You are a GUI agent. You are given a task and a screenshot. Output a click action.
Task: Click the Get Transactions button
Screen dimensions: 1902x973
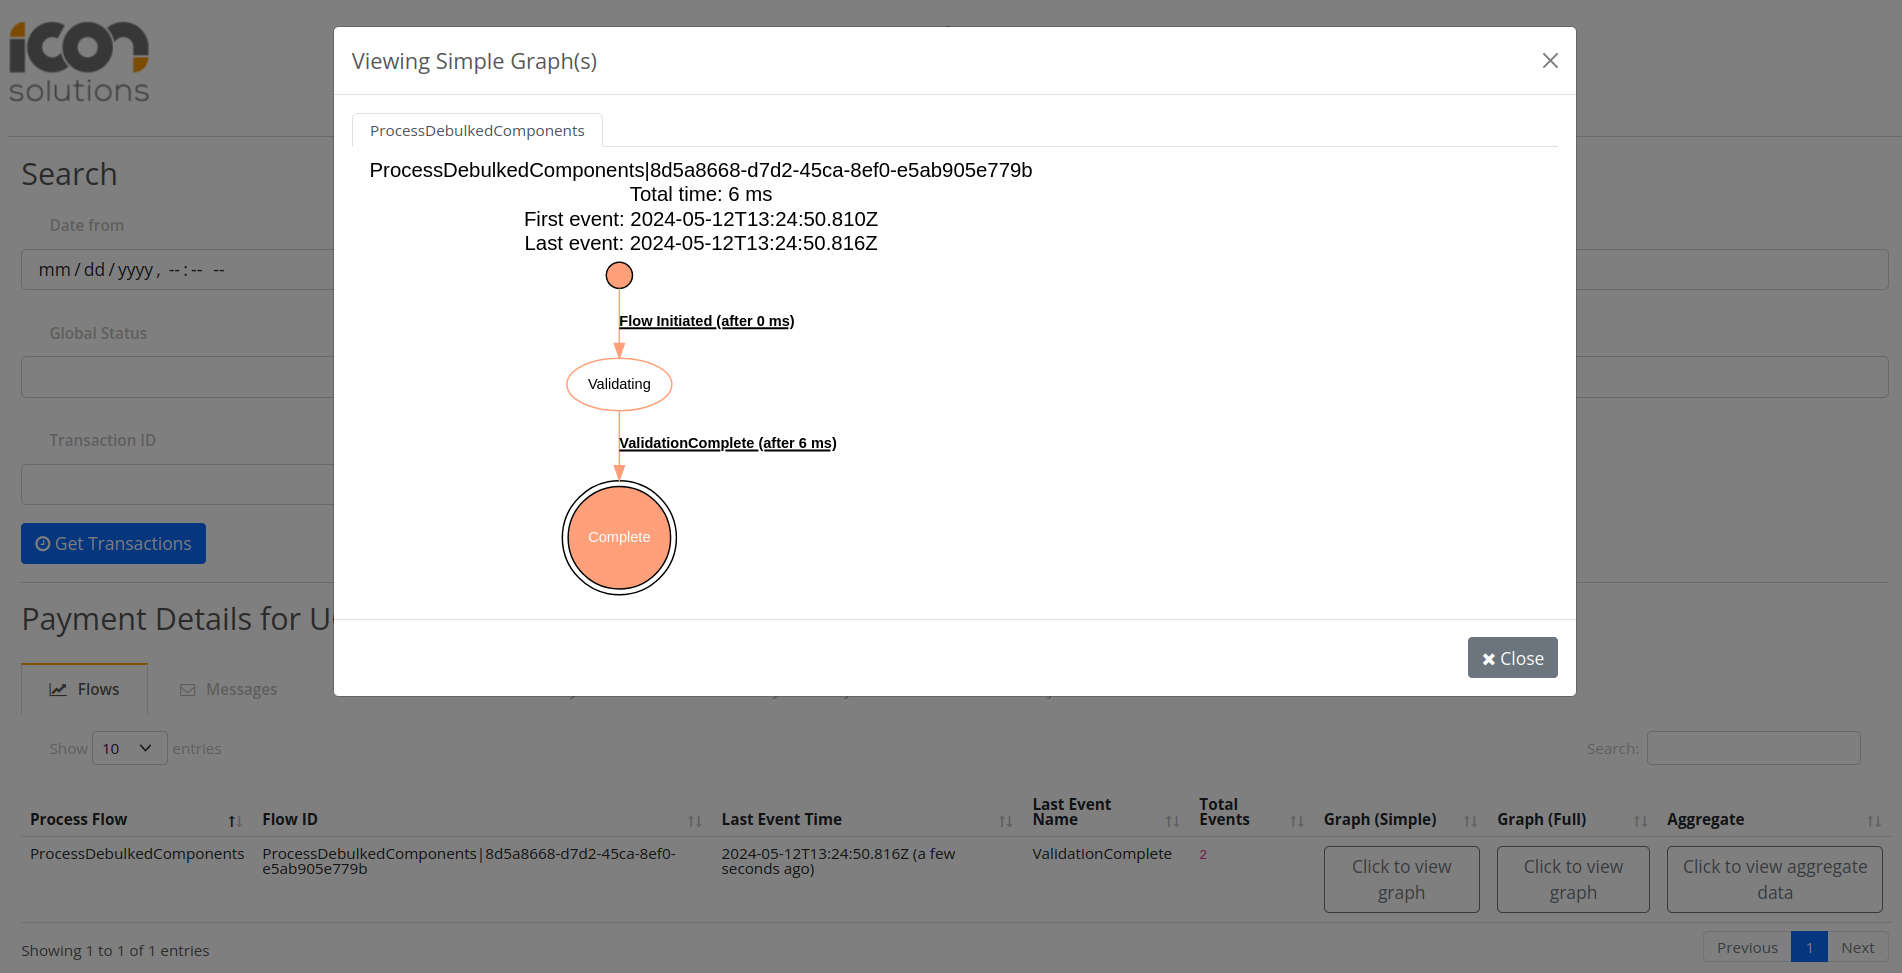point(113,544)
